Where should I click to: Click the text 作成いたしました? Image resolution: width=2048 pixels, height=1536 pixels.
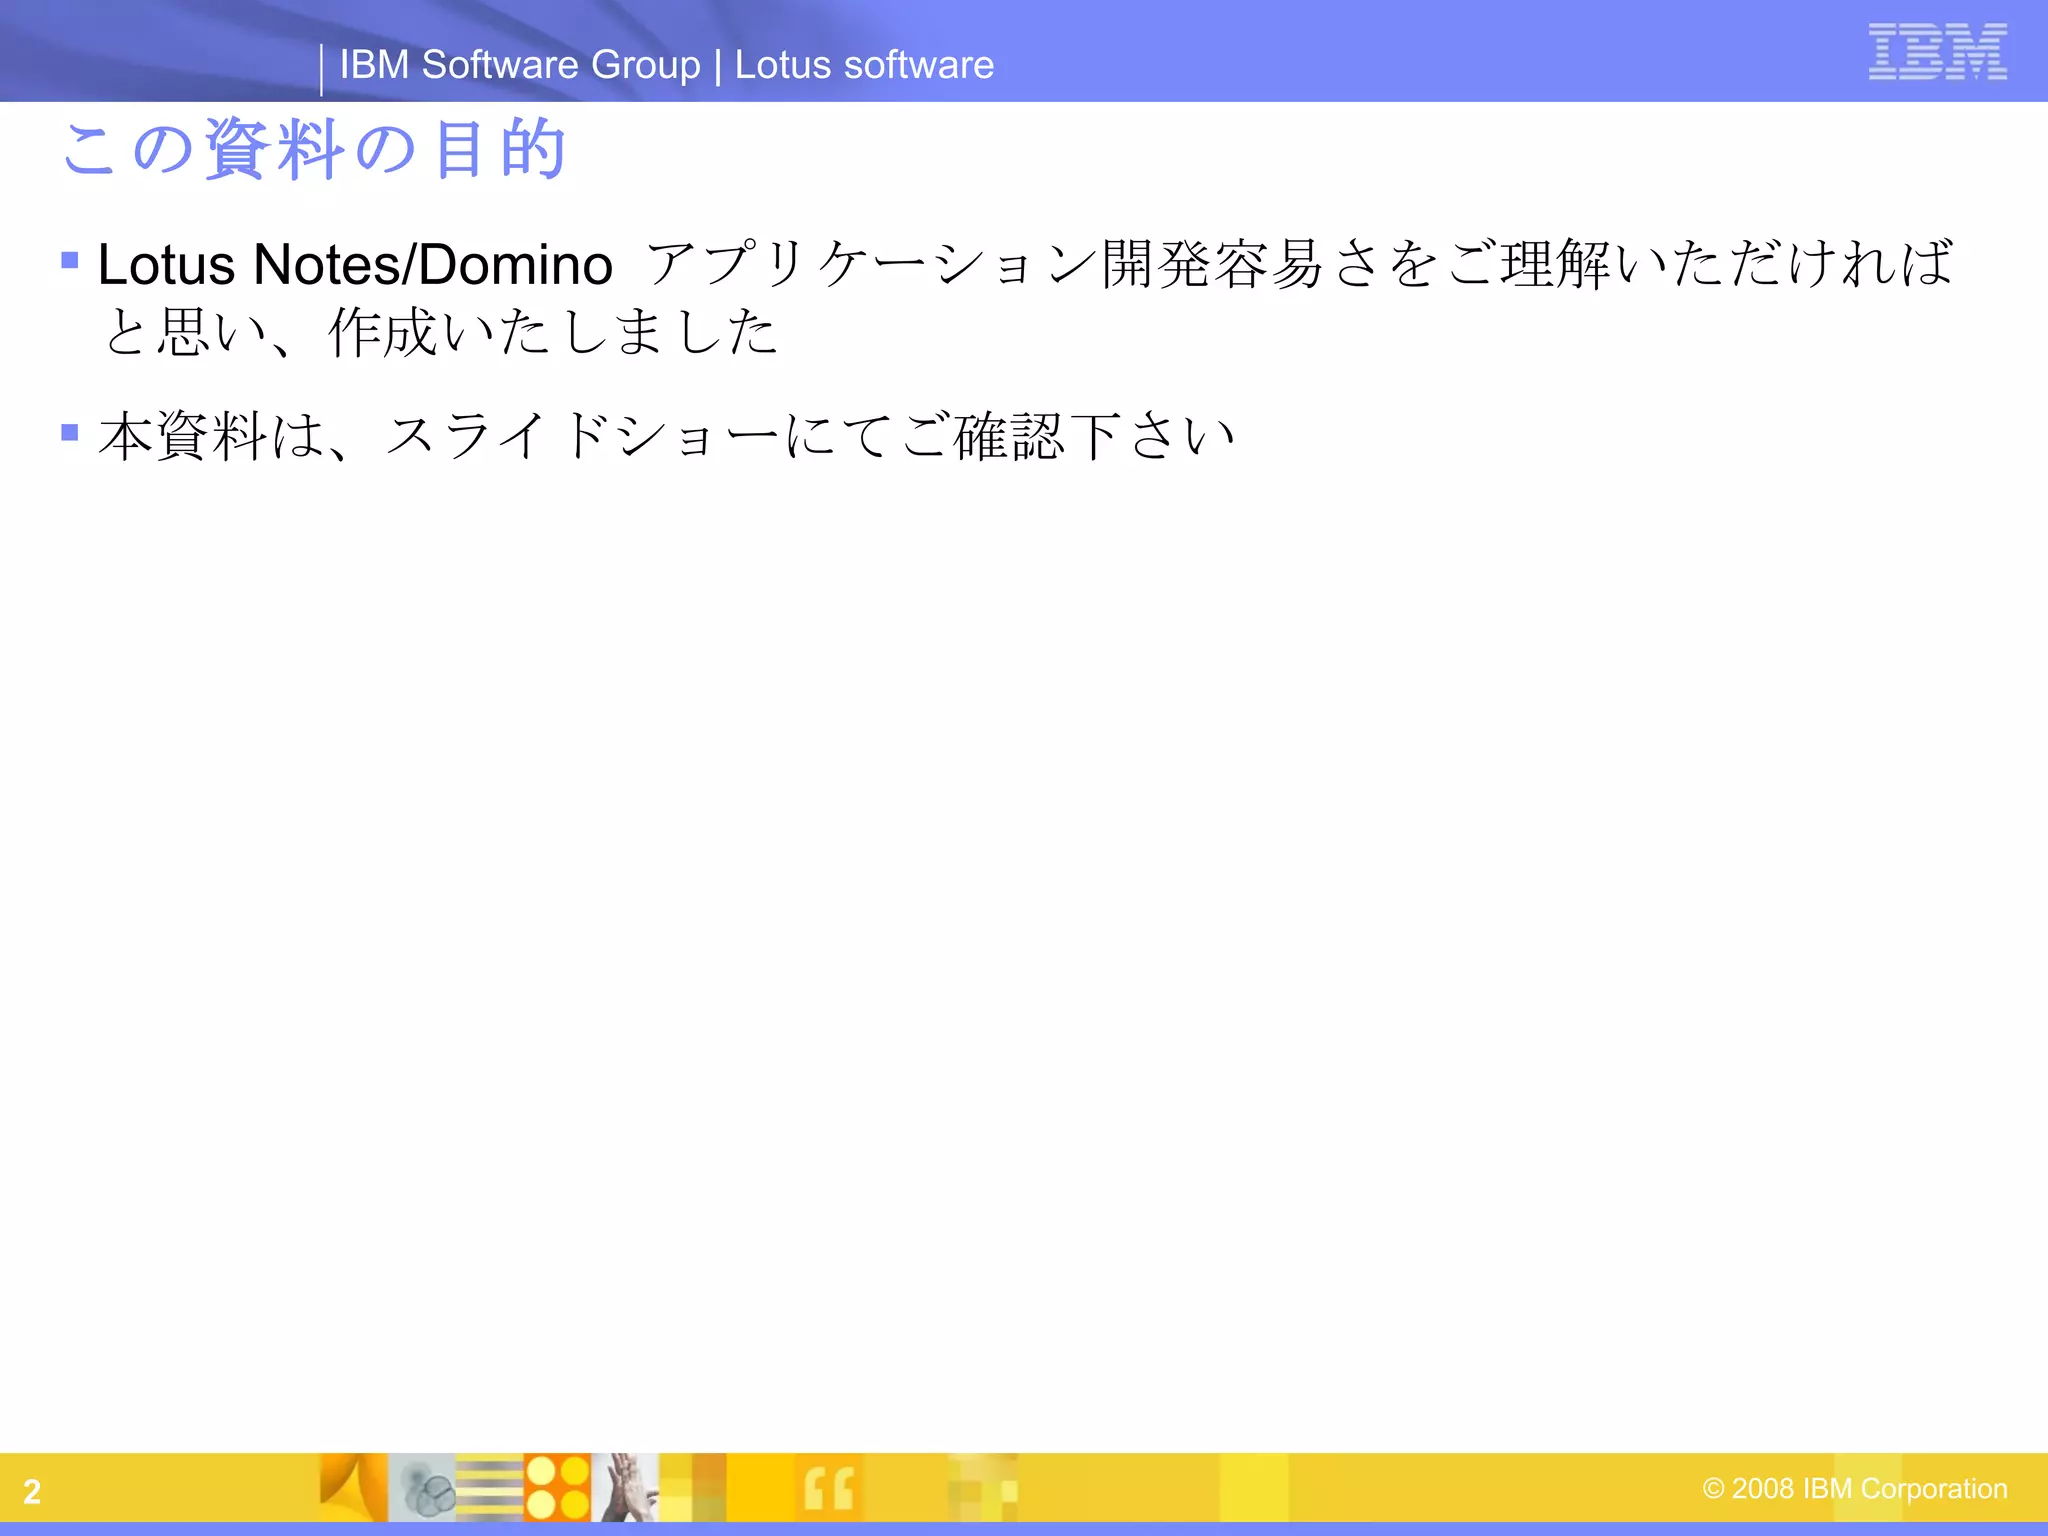(x=552, y=332)
